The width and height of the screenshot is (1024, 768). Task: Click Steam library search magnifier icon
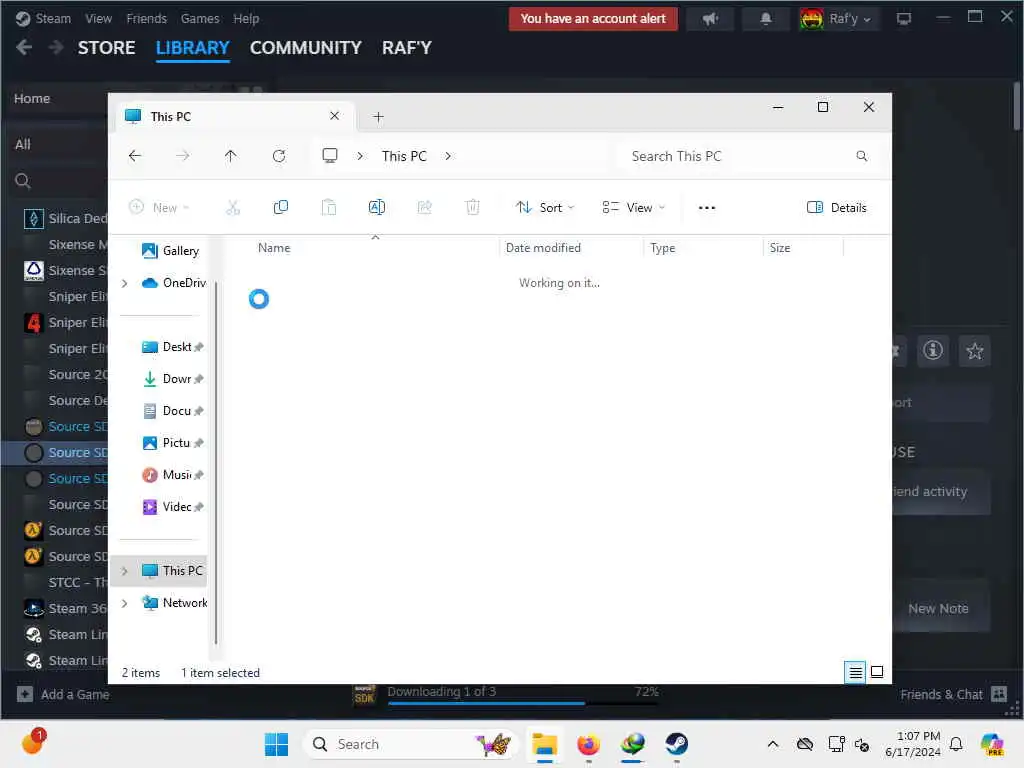[x=23, y=181]
